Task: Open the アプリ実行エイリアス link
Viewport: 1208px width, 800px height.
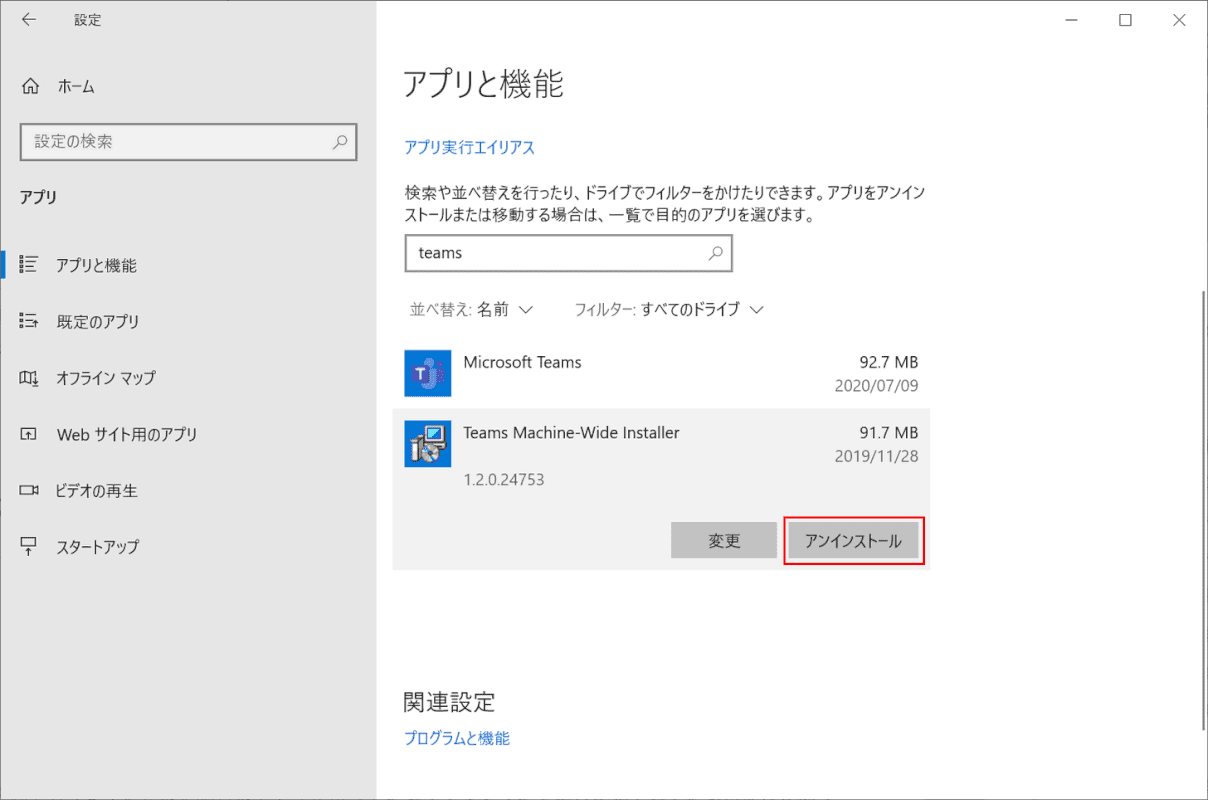Action: [x=469, y=147]
